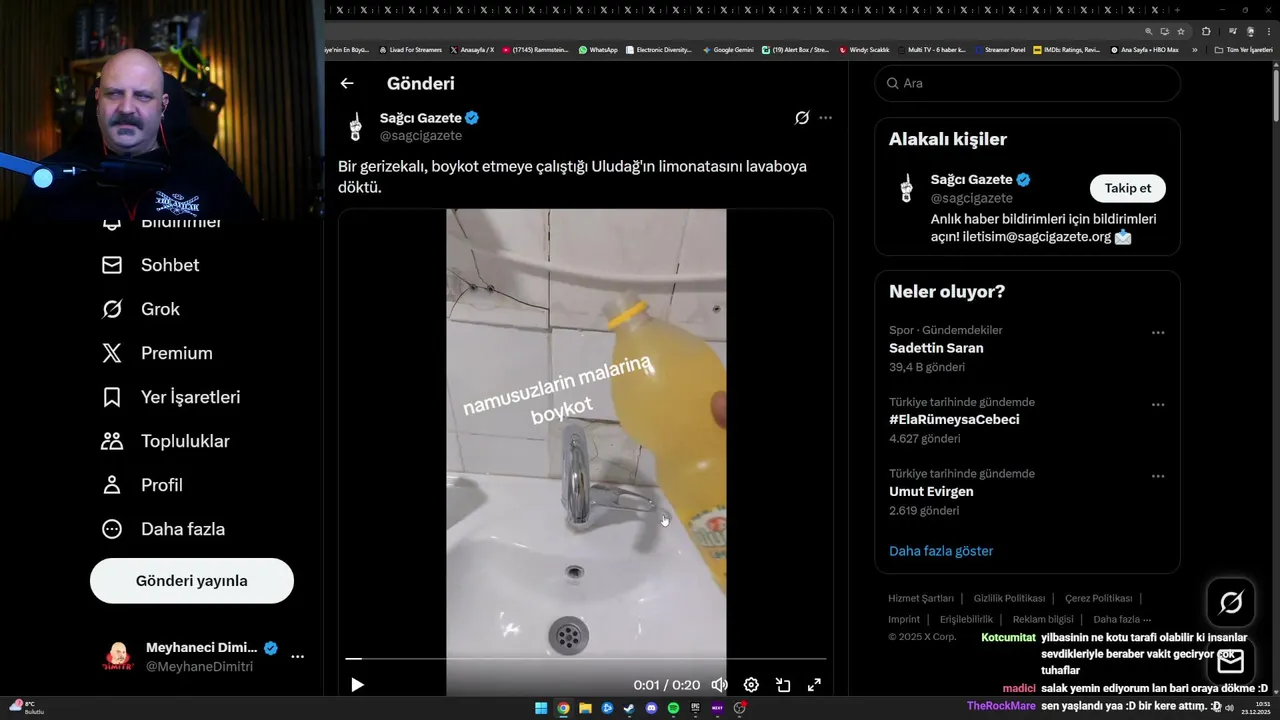Click the Gönderi yayınla button
The width and height of the screenshot is (1280, 720).
[192, 581]
